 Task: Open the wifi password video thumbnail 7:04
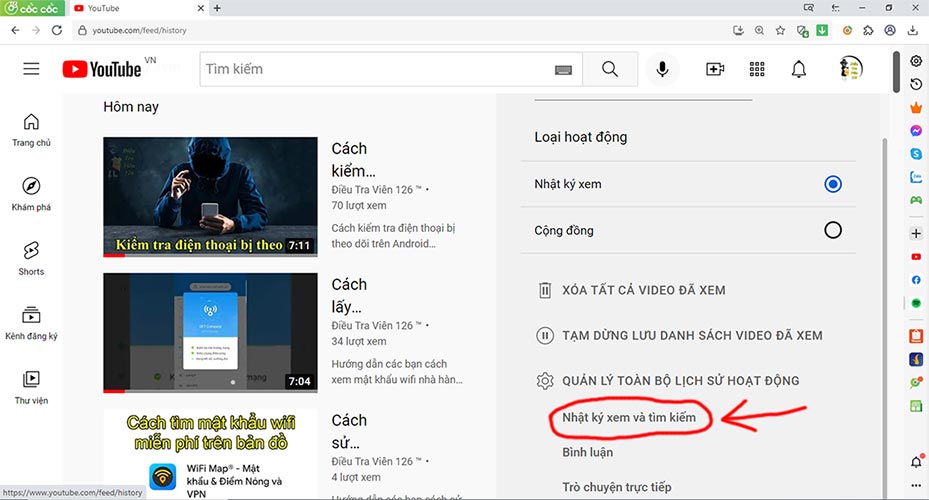pyautogui.click(x=210, y=332)
